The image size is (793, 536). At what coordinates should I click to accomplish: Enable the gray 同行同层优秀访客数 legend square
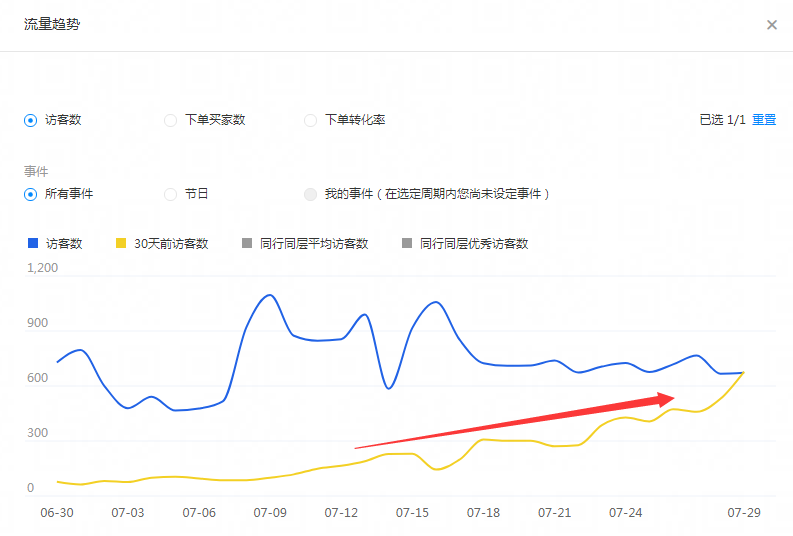click(407, 243)
